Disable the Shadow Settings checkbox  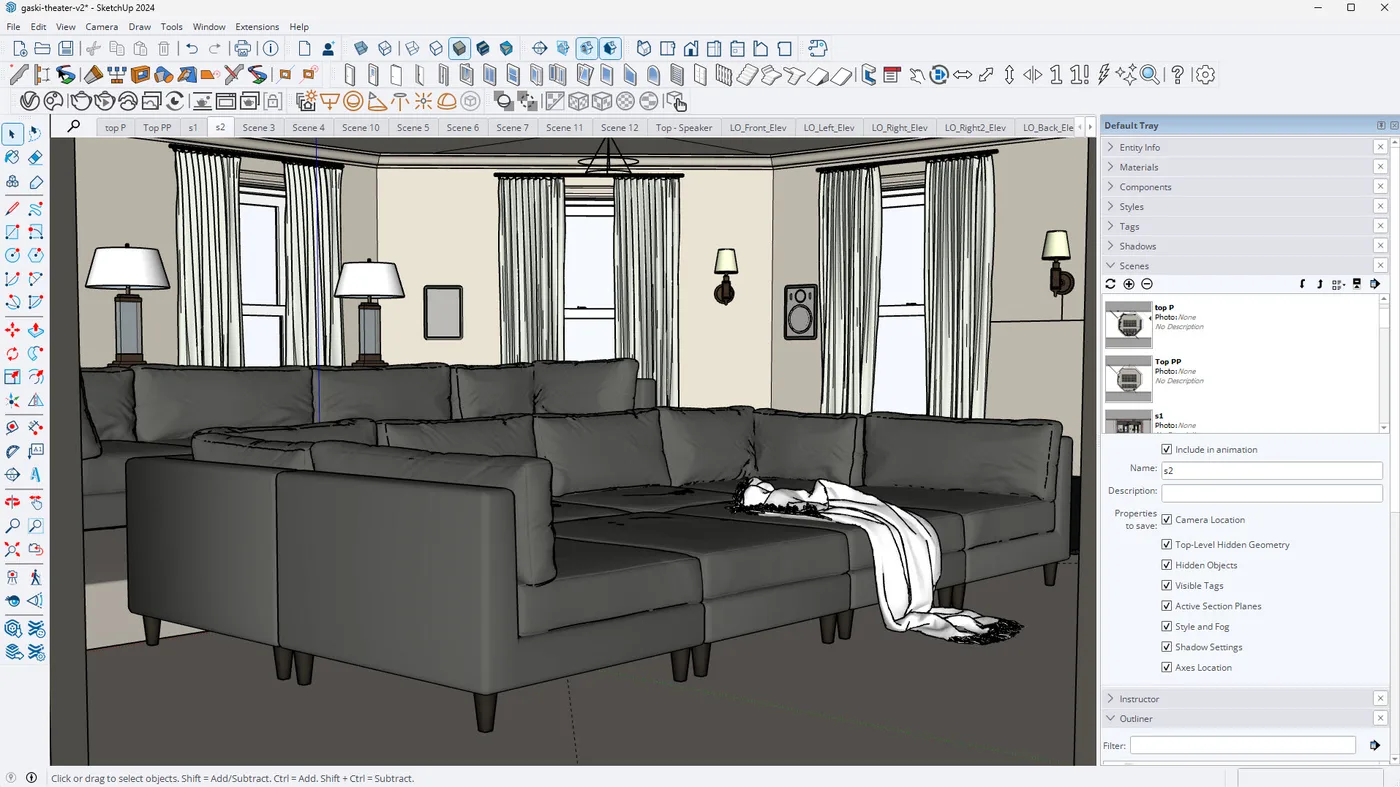coord(1166,647)
